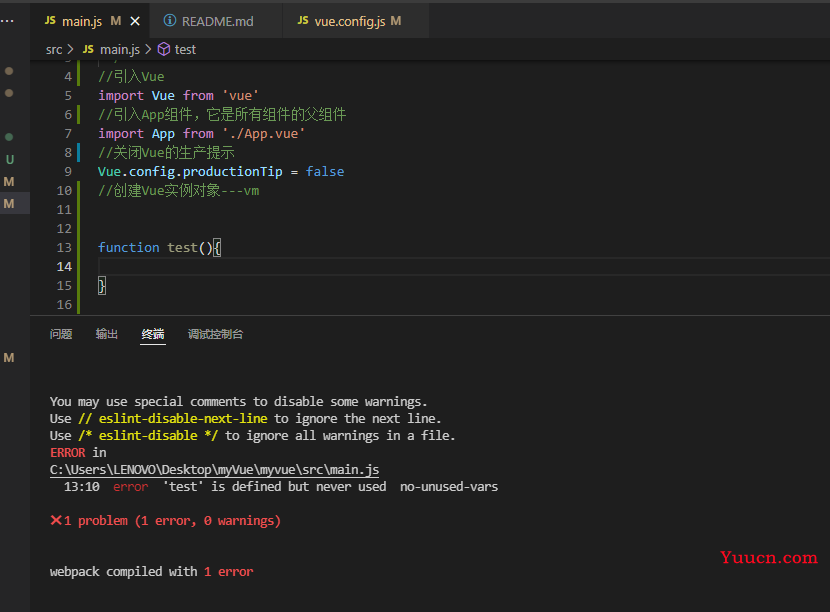Screen dimensions: 830x612
Task: Click the Vue.config.productionTip line
Action: 221,172
